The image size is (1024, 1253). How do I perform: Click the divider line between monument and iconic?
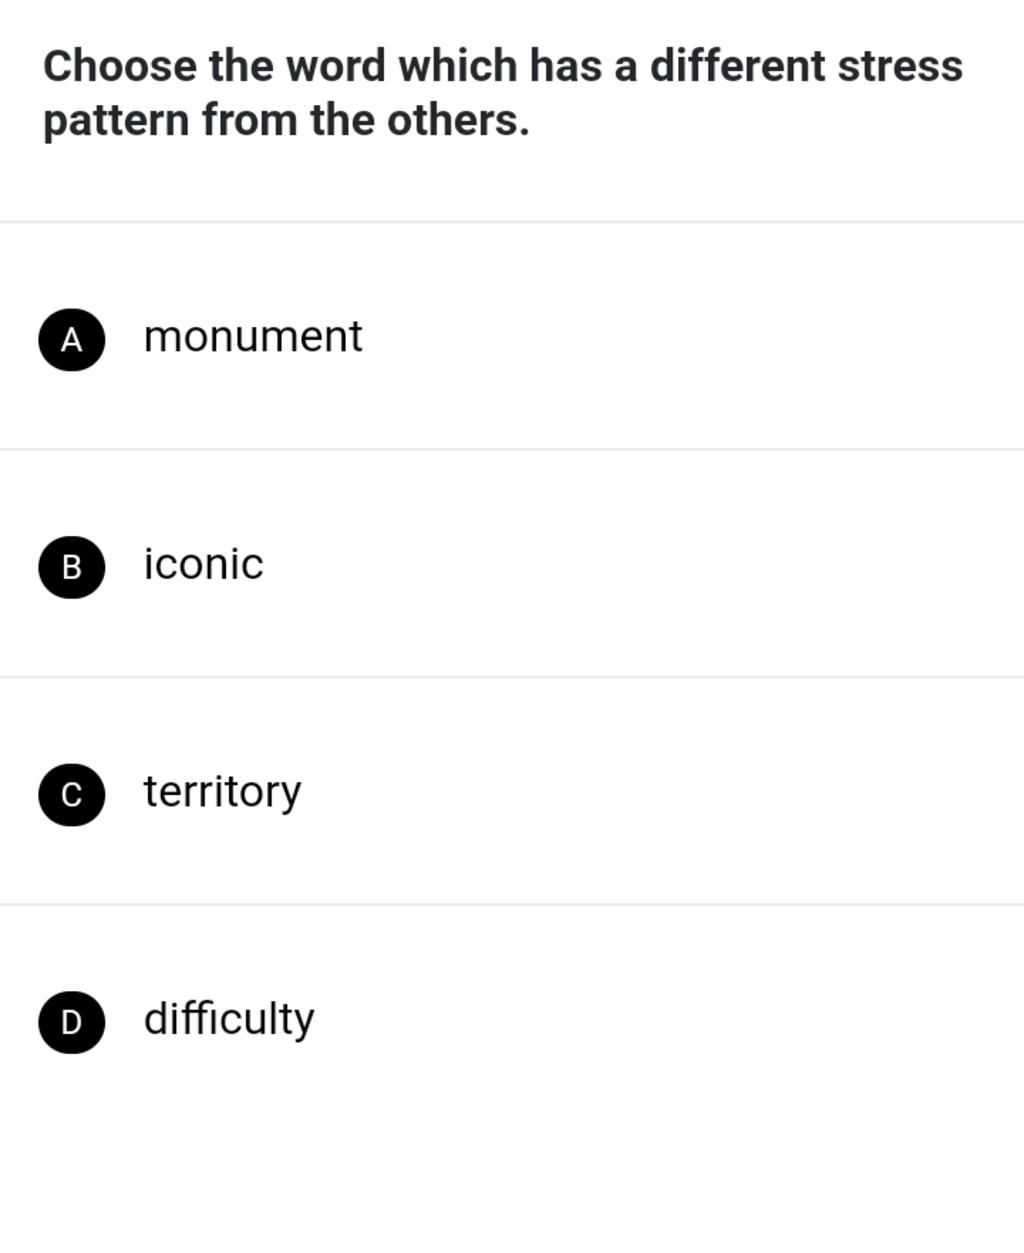pyautogui.click(x=512, y=450)
